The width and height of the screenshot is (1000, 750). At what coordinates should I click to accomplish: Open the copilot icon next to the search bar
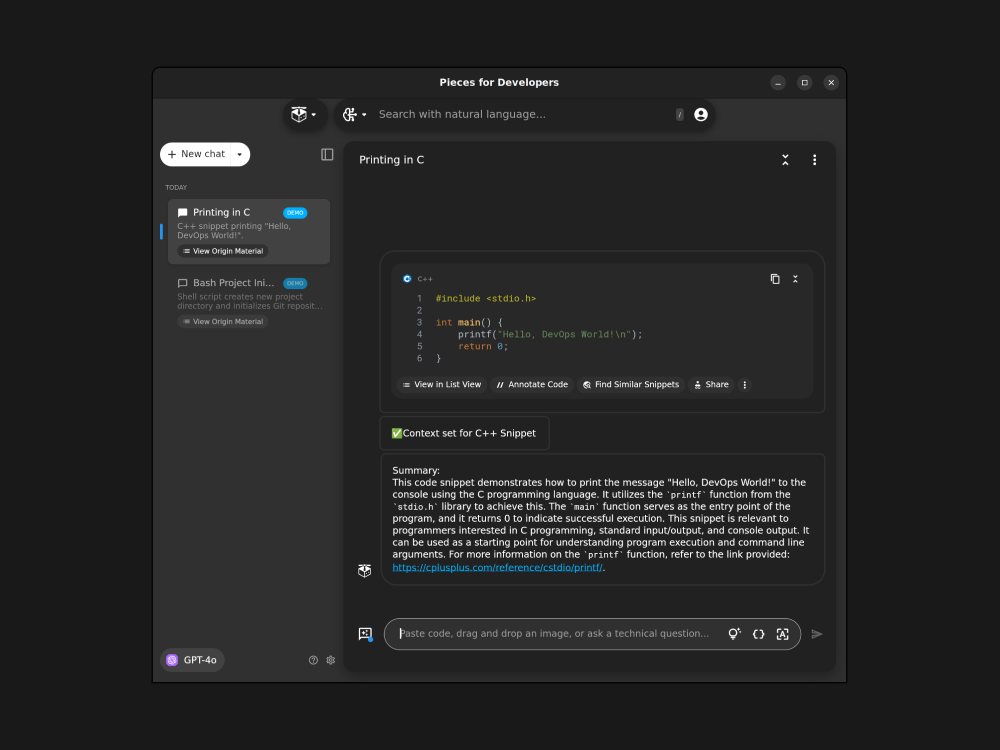[x=349, y=114]
